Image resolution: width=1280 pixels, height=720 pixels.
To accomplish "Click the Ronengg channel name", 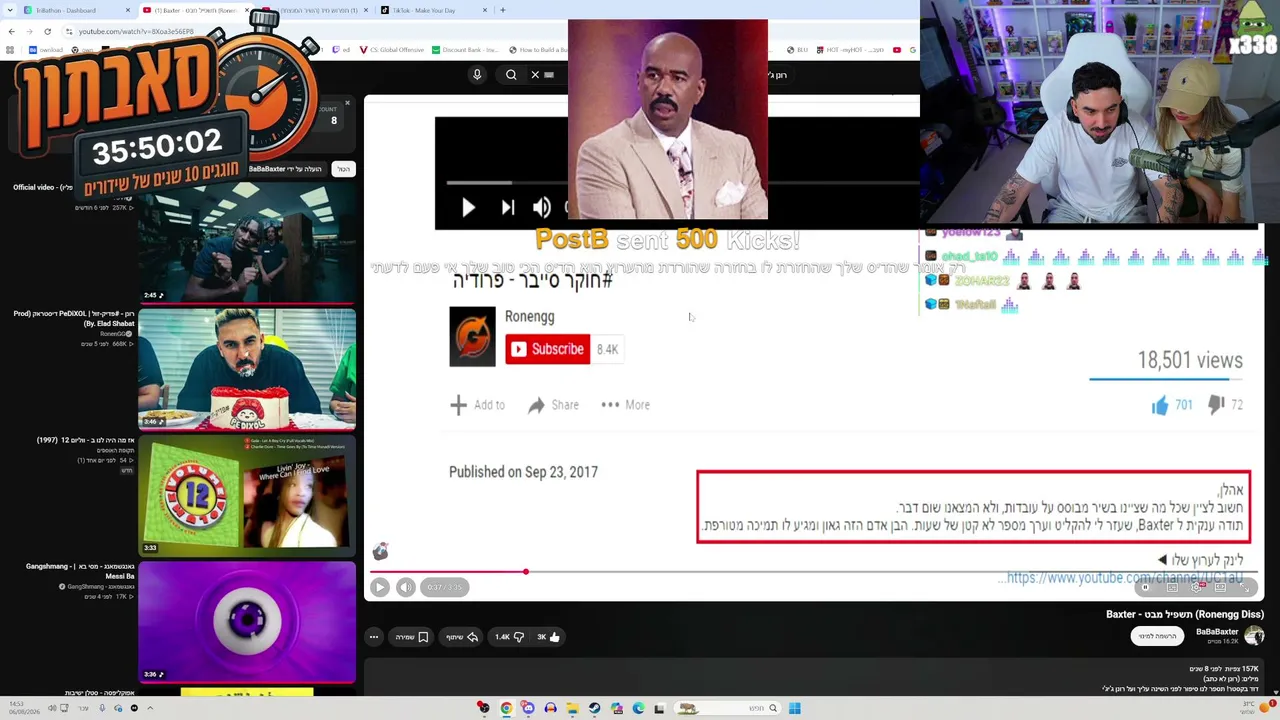I will [529, 316].
